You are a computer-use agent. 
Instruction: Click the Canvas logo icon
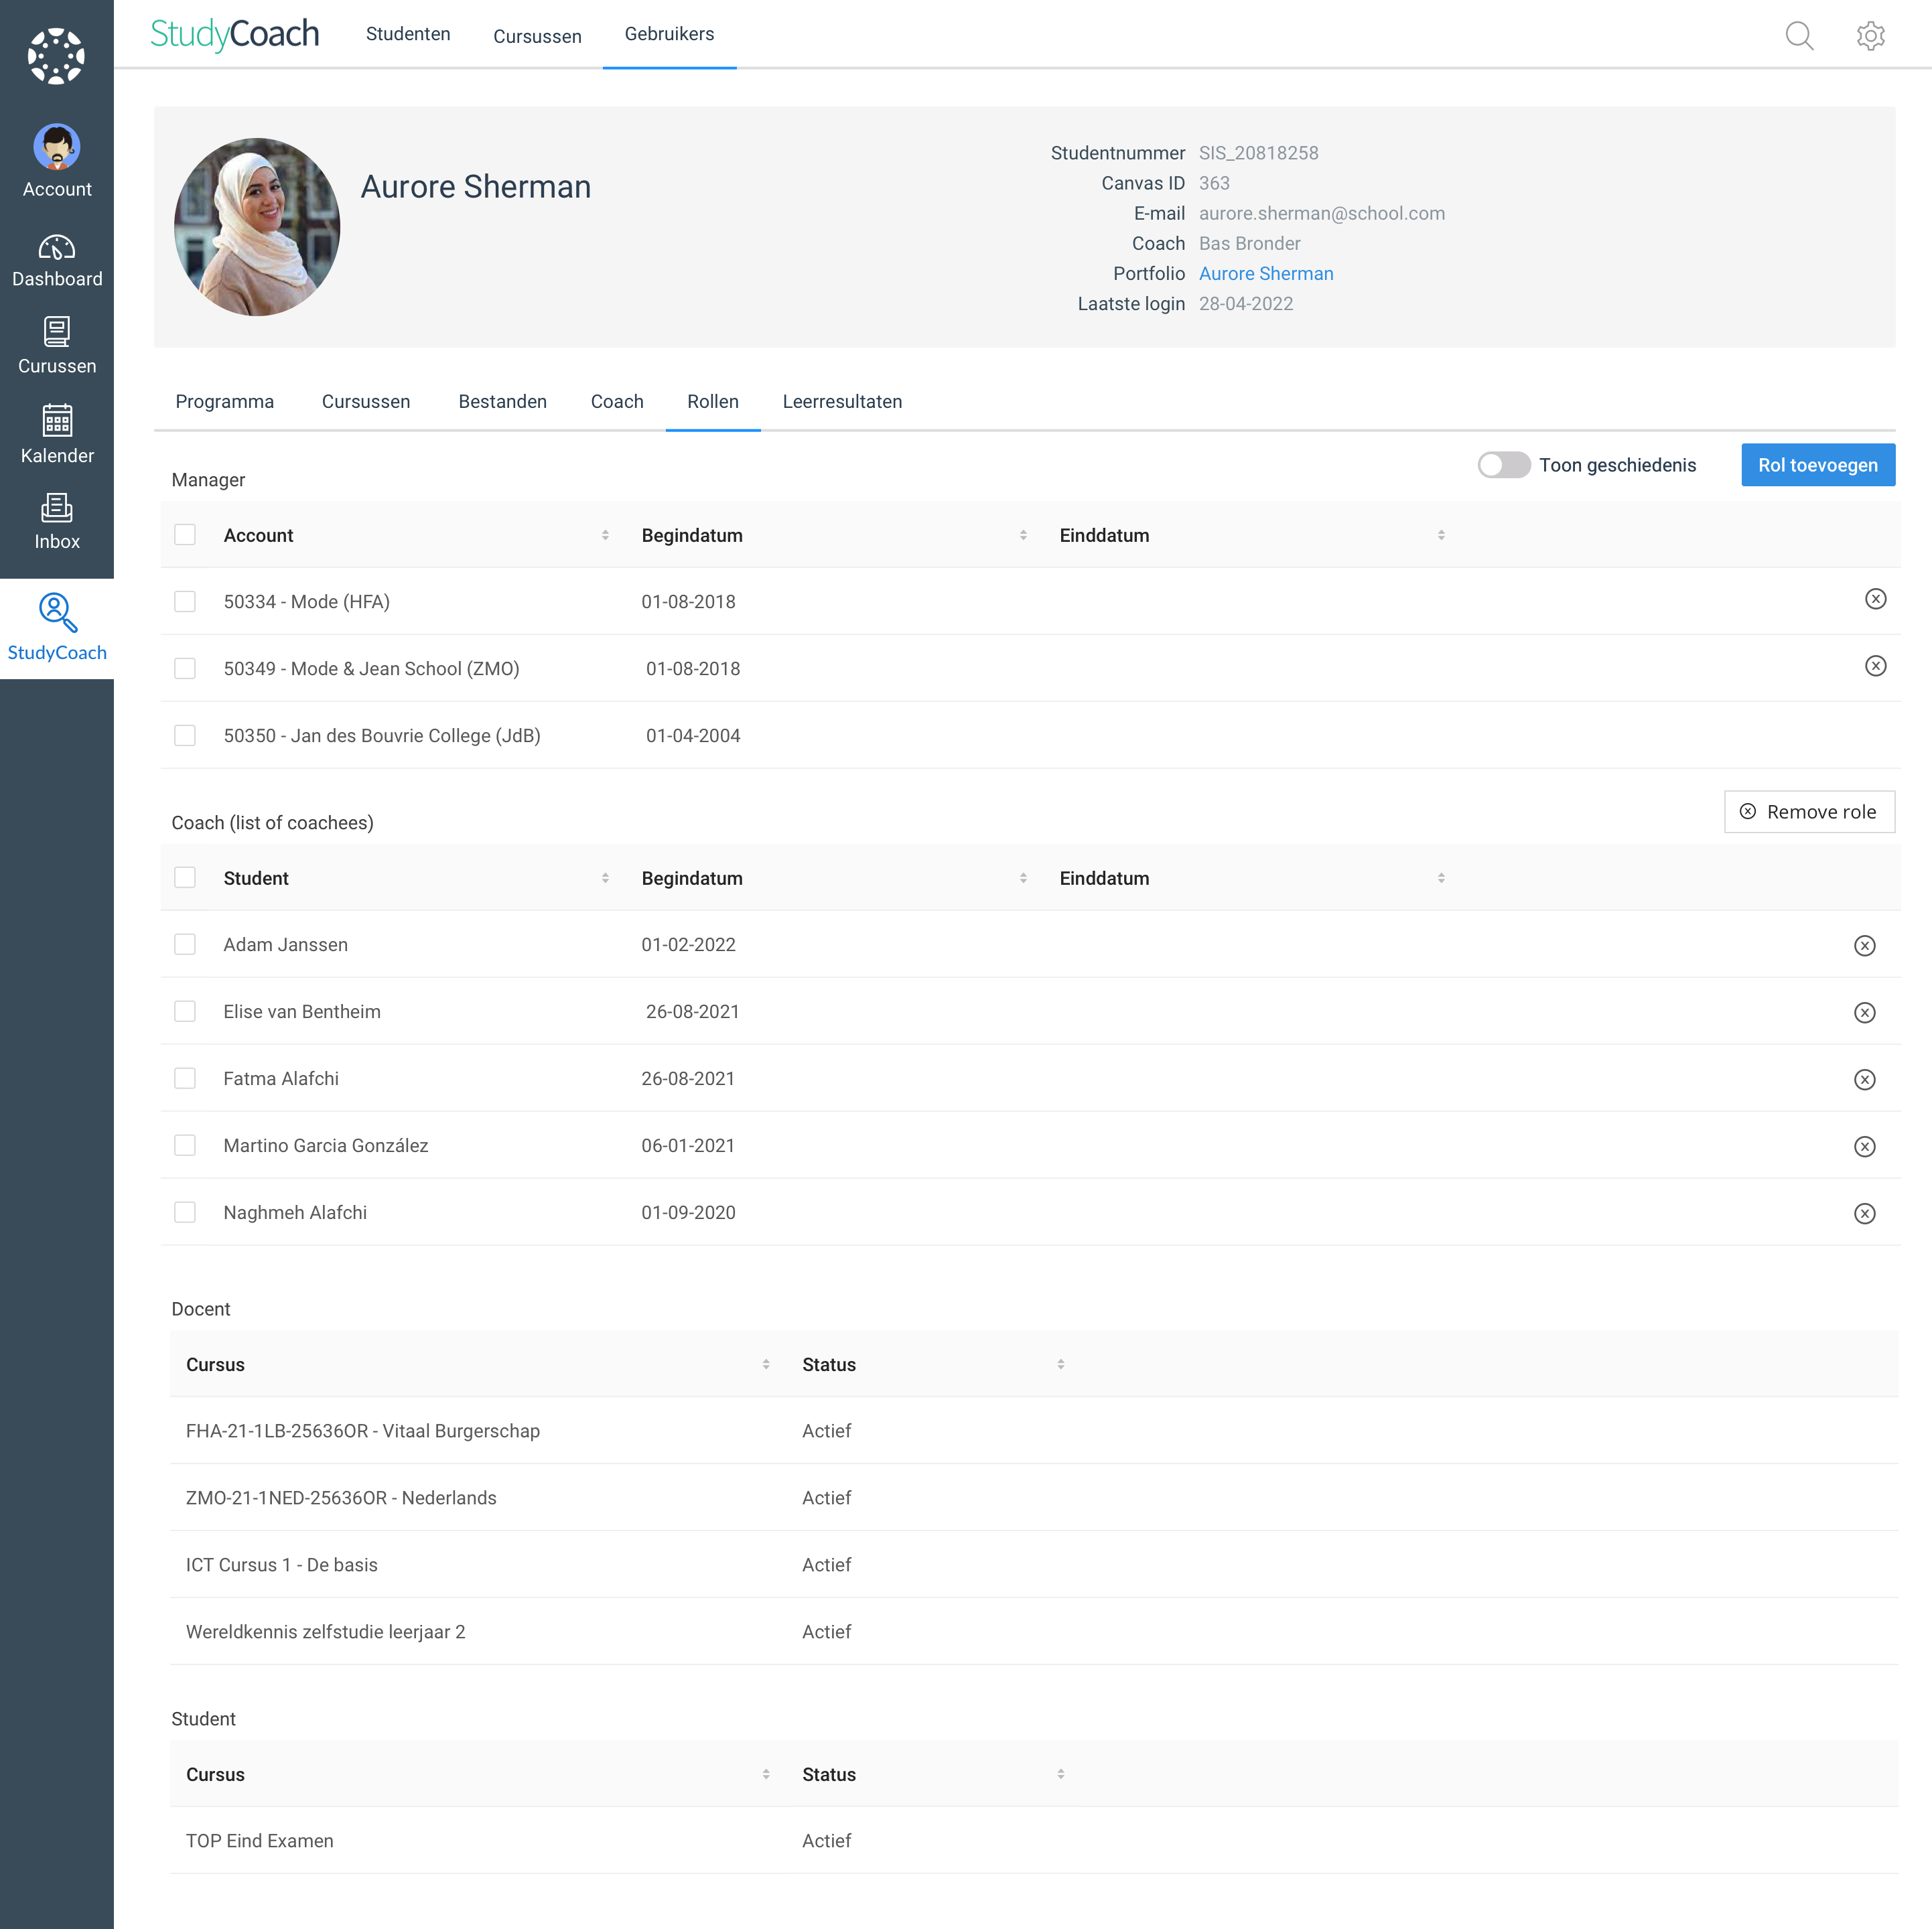[x=56, y=56]
